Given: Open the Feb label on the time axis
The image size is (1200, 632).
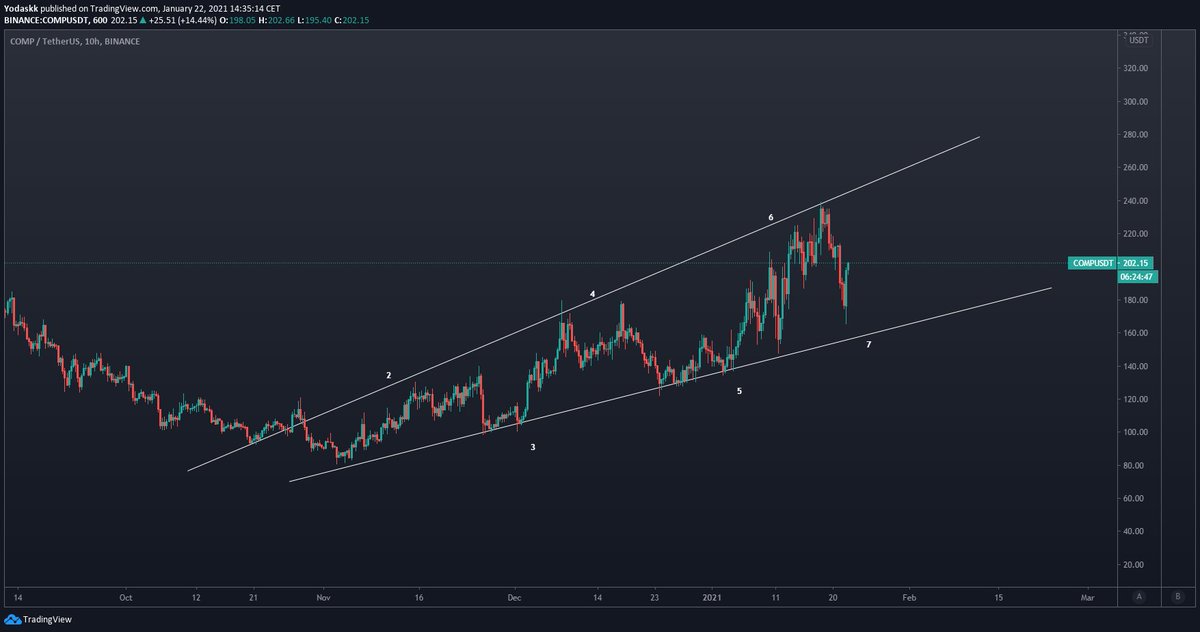Looking at the screenshot, I should (908, 597).
